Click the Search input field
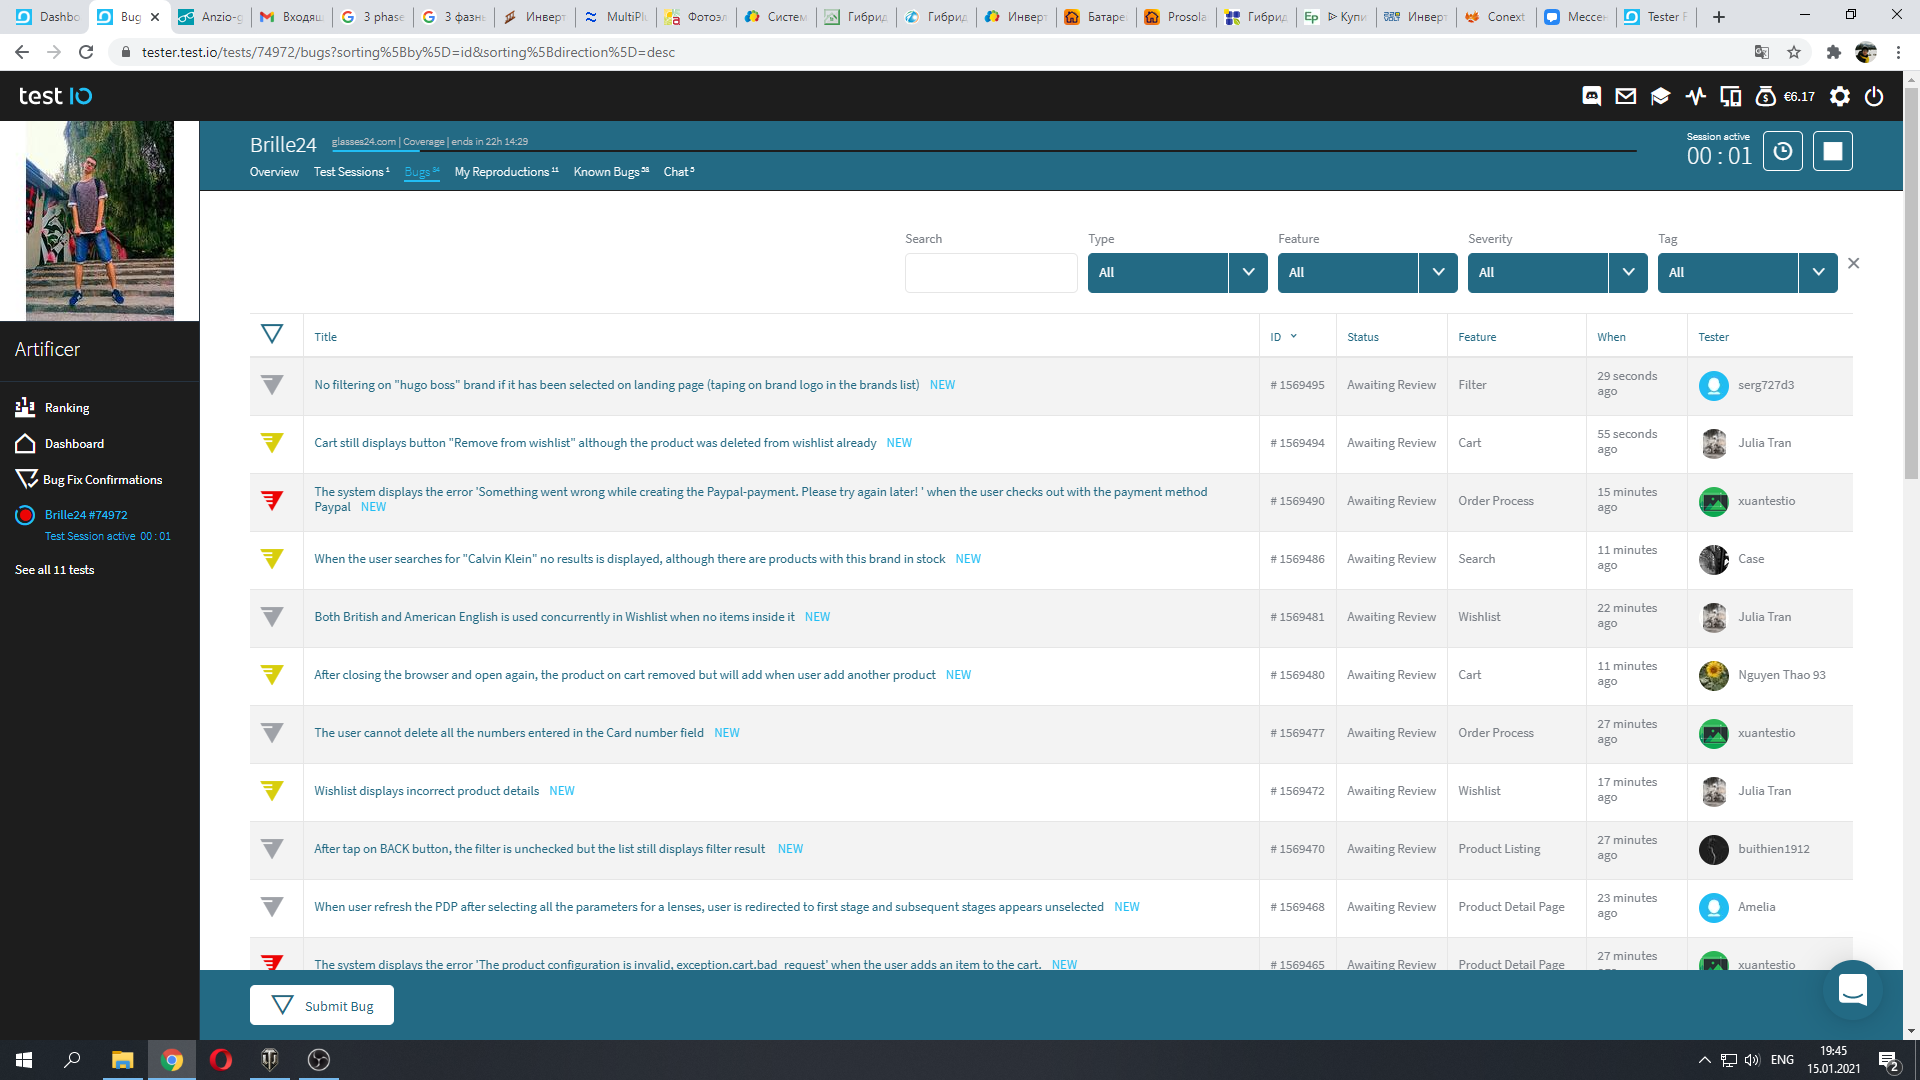 coord(991,272)
